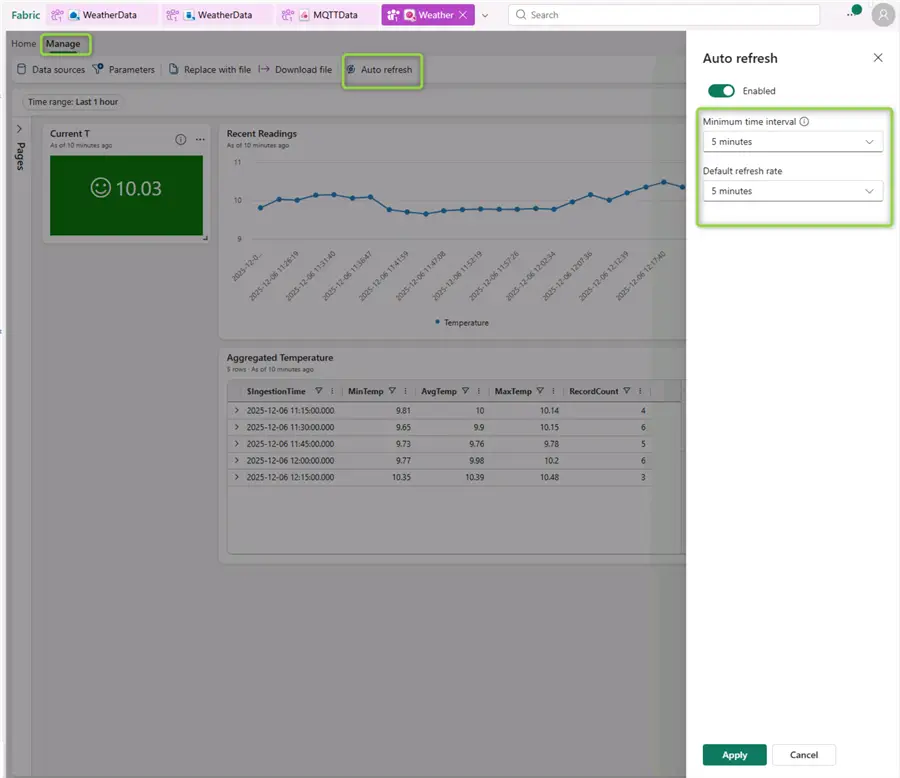Click the Replace with file icon
Viewport: 900px width, 778px height.
(173, 69)
